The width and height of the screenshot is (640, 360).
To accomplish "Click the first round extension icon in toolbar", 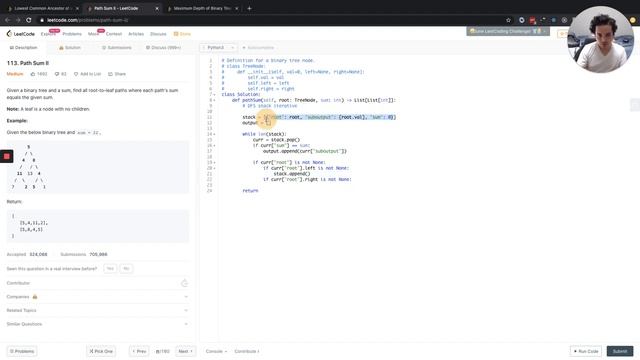I will point(522,20).
